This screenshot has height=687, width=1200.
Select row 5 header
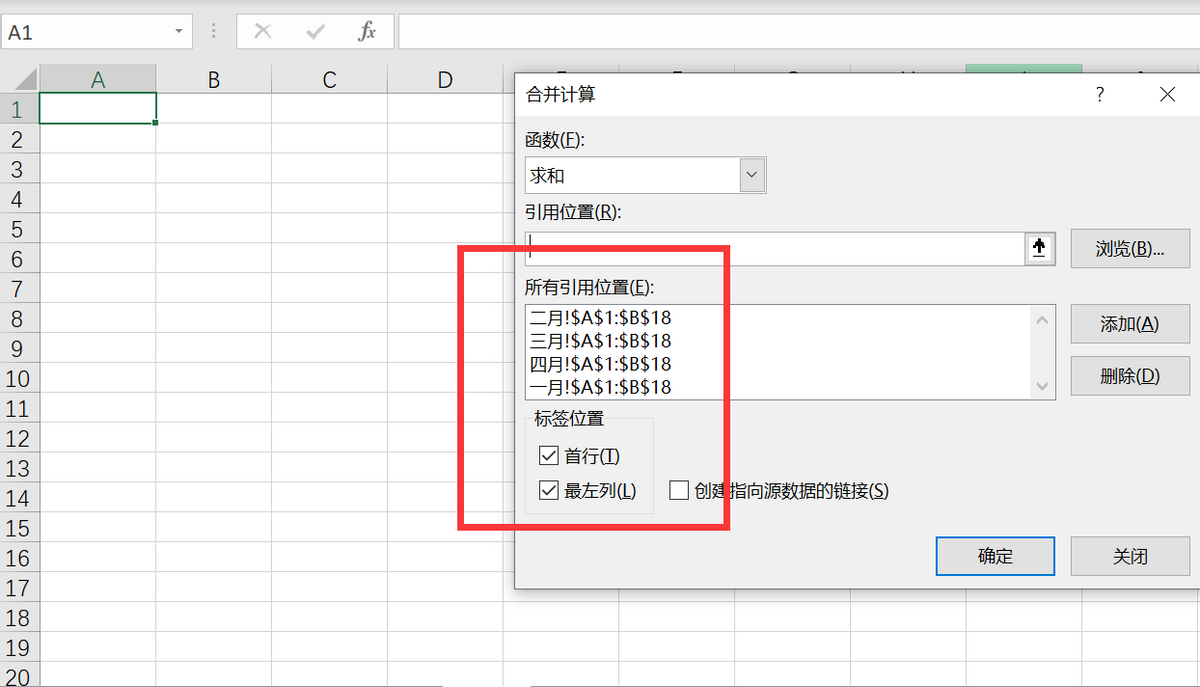pos(19,229)
